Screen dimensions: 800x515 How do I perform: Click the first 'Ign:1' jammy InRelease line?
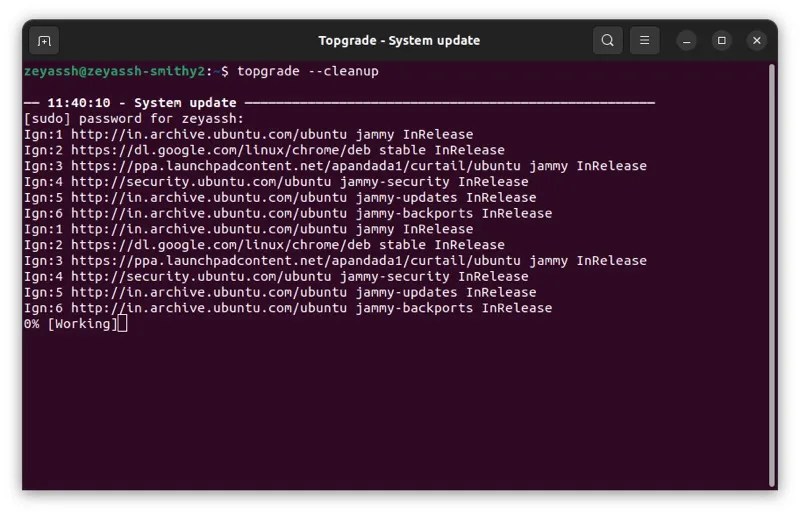[x=248, y=134]
